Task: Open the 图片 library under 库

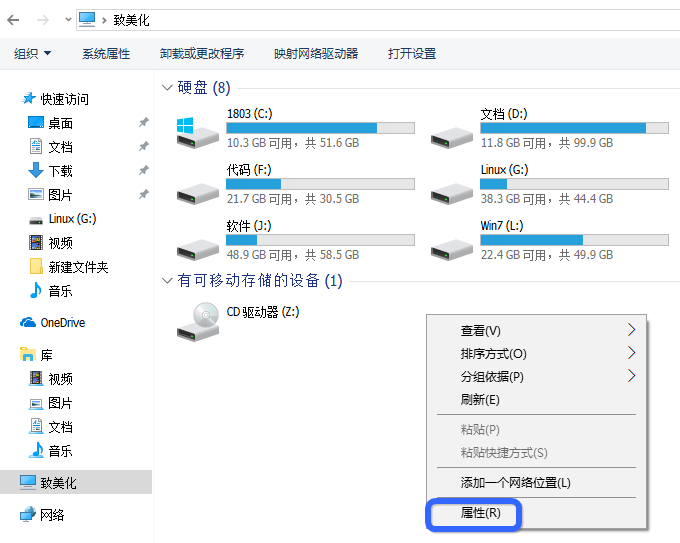Action: [60, 403]
